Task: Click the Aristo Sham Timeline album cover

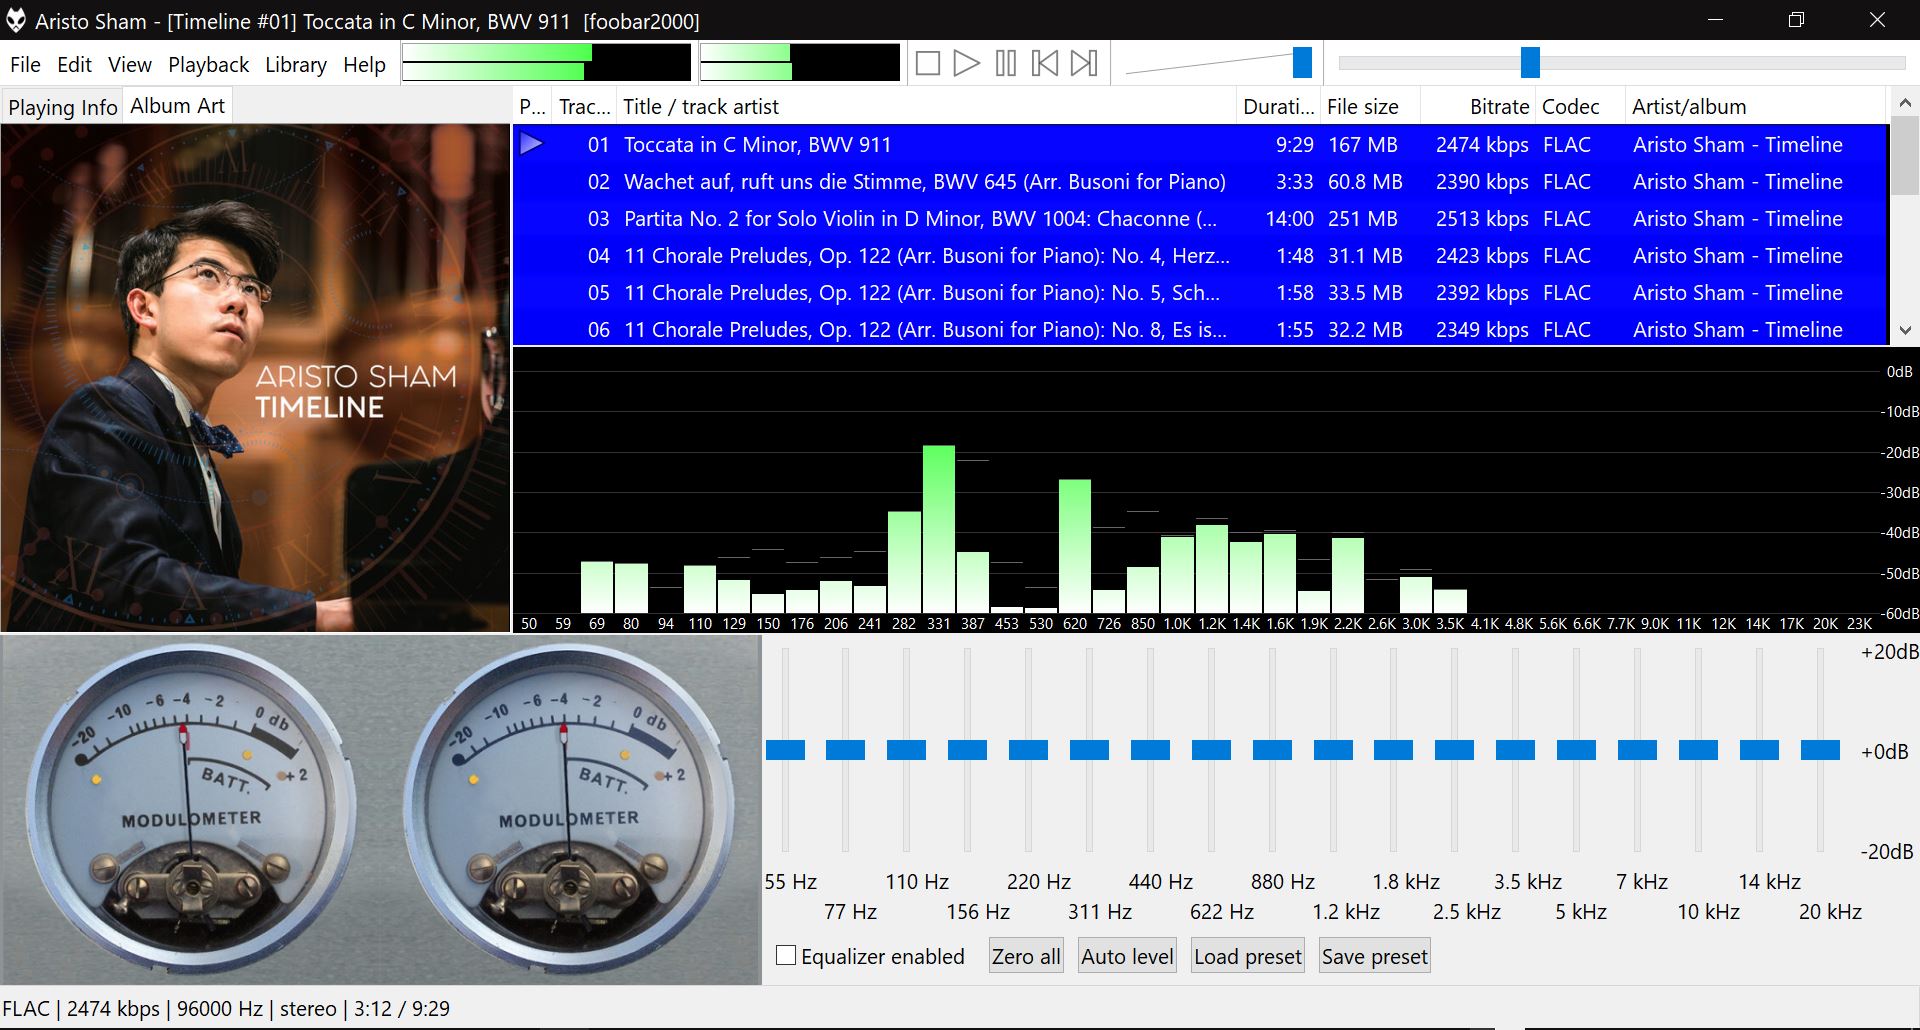Action: [255, 378]
